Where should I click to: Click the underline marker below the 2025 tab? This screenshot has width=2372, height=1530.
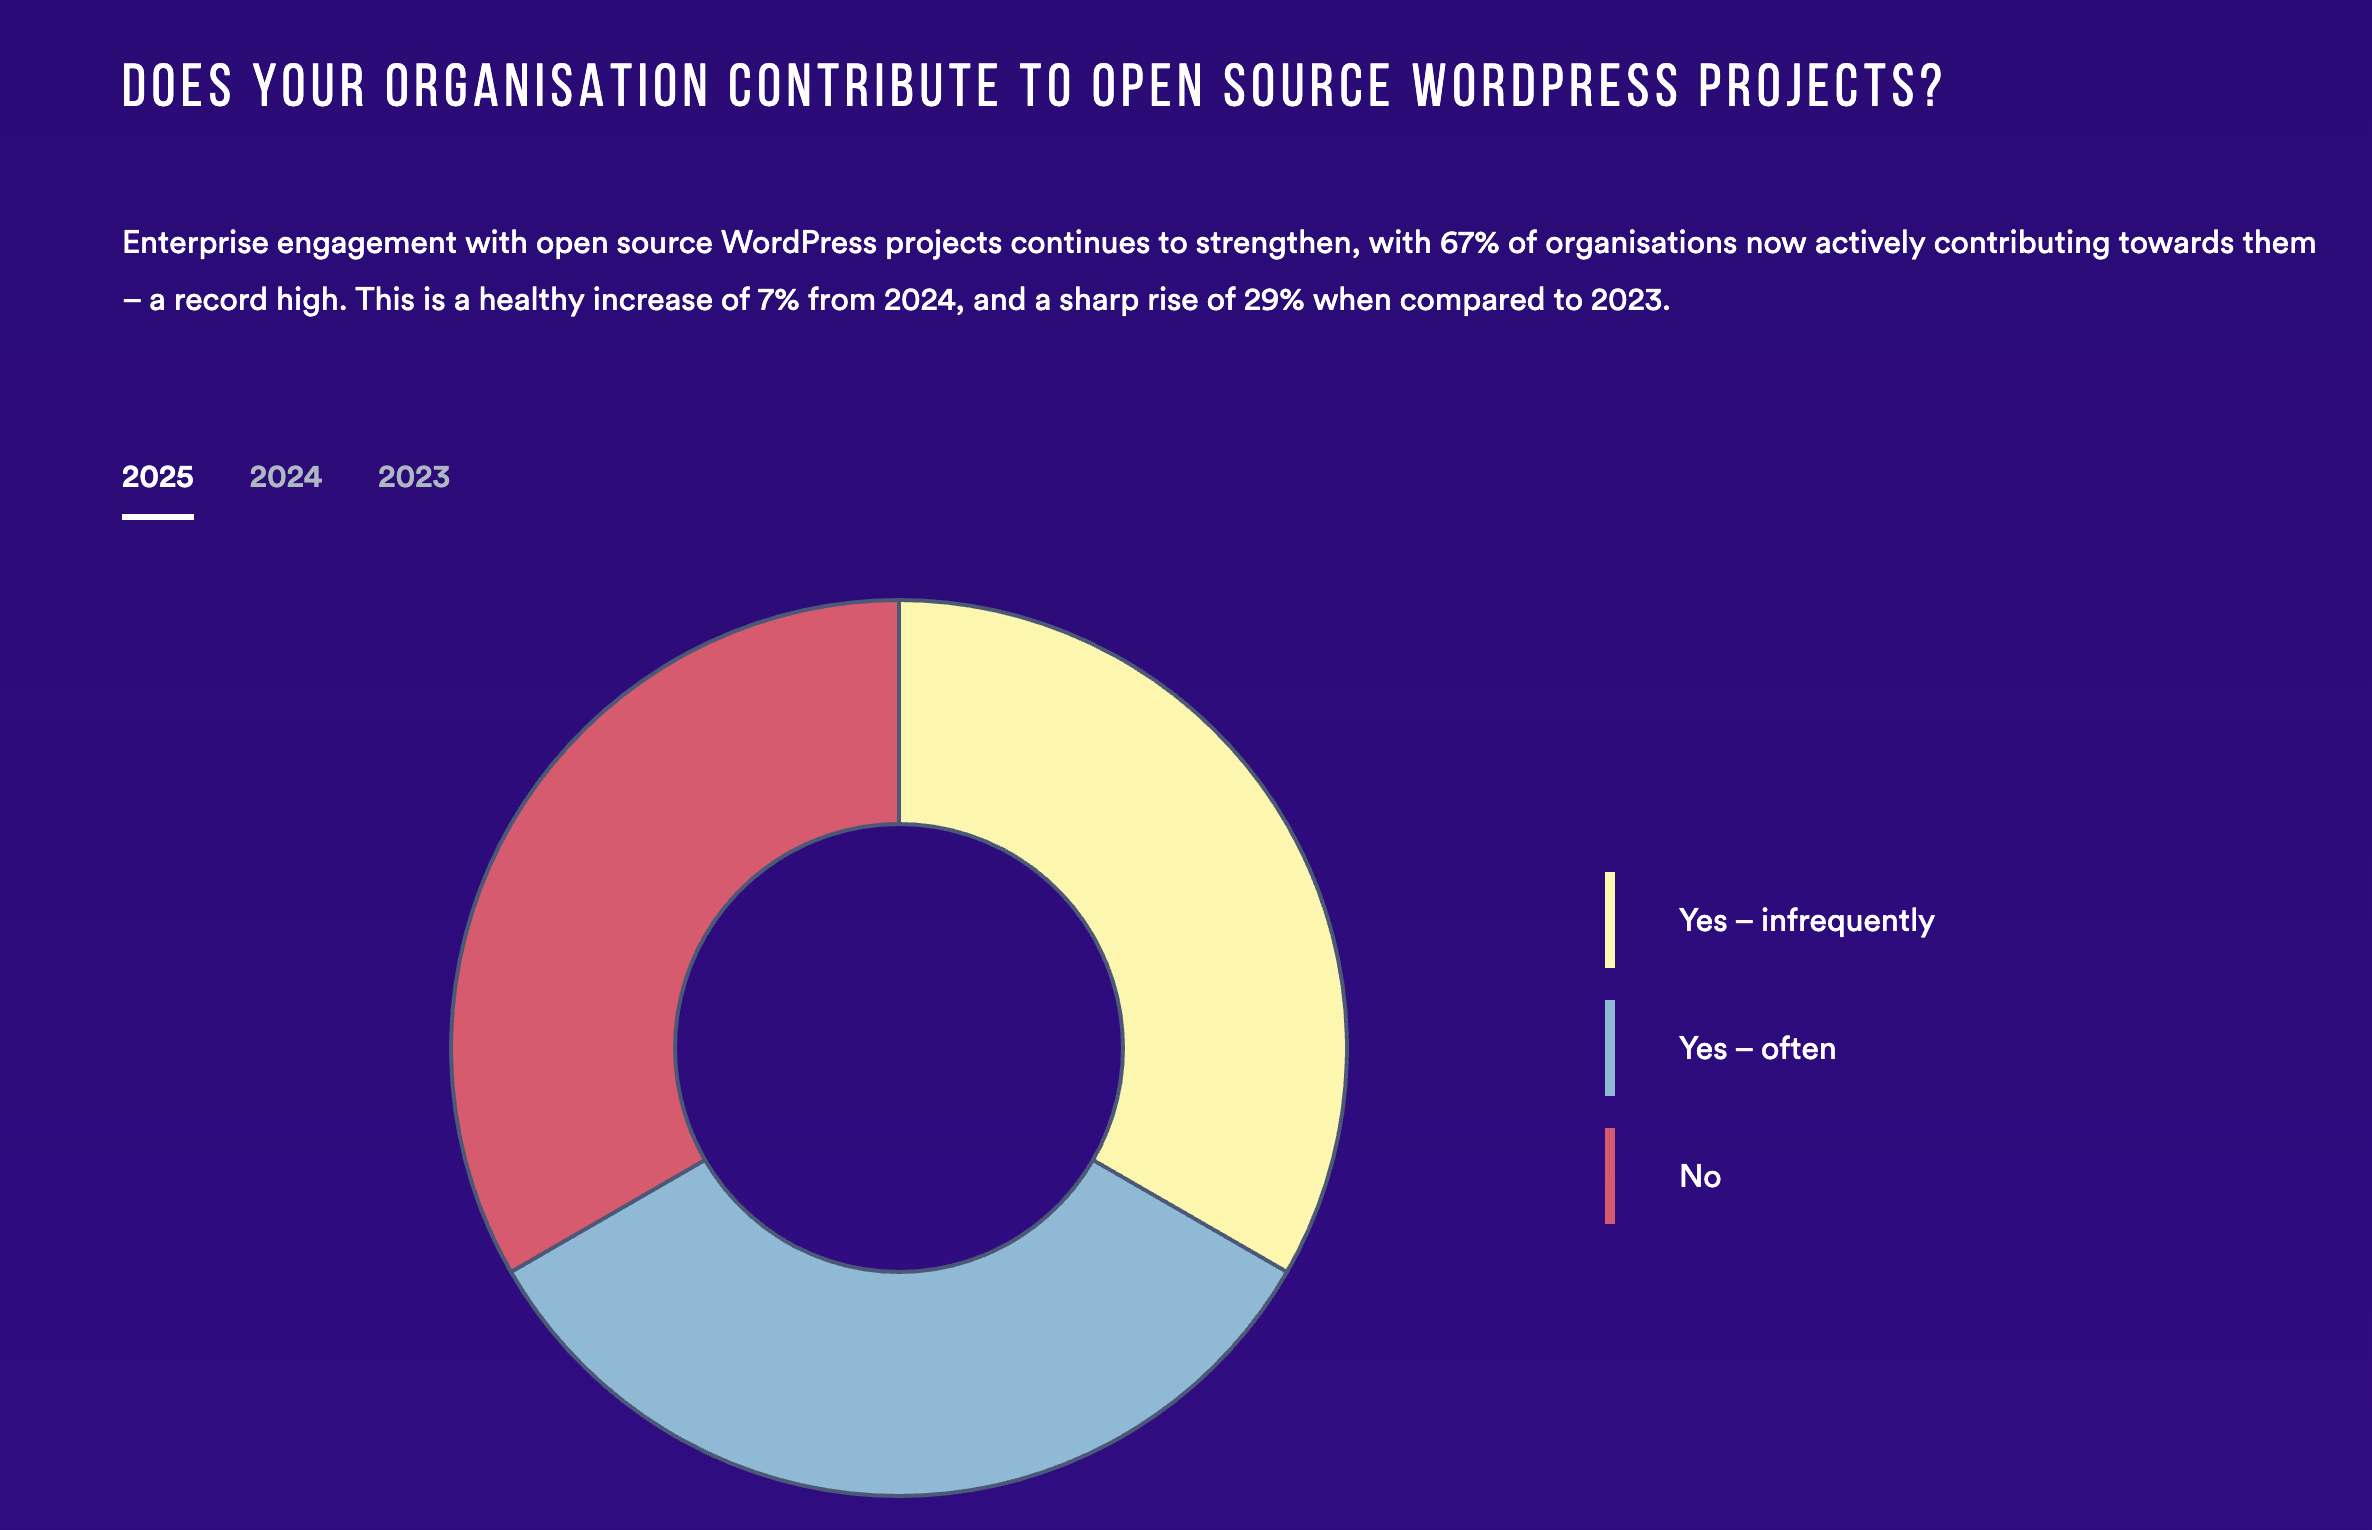click(157, 516)
